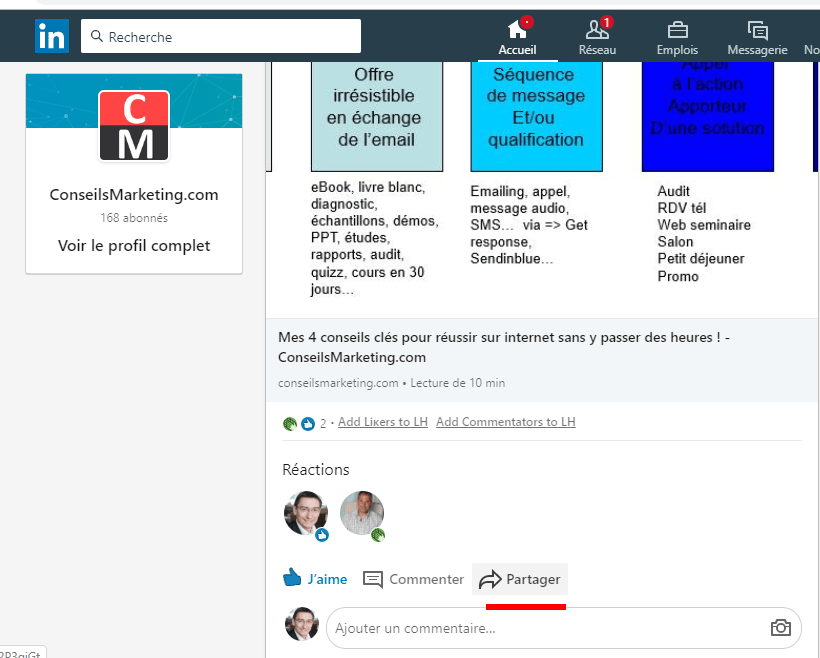Click the Commenter button

413,579
